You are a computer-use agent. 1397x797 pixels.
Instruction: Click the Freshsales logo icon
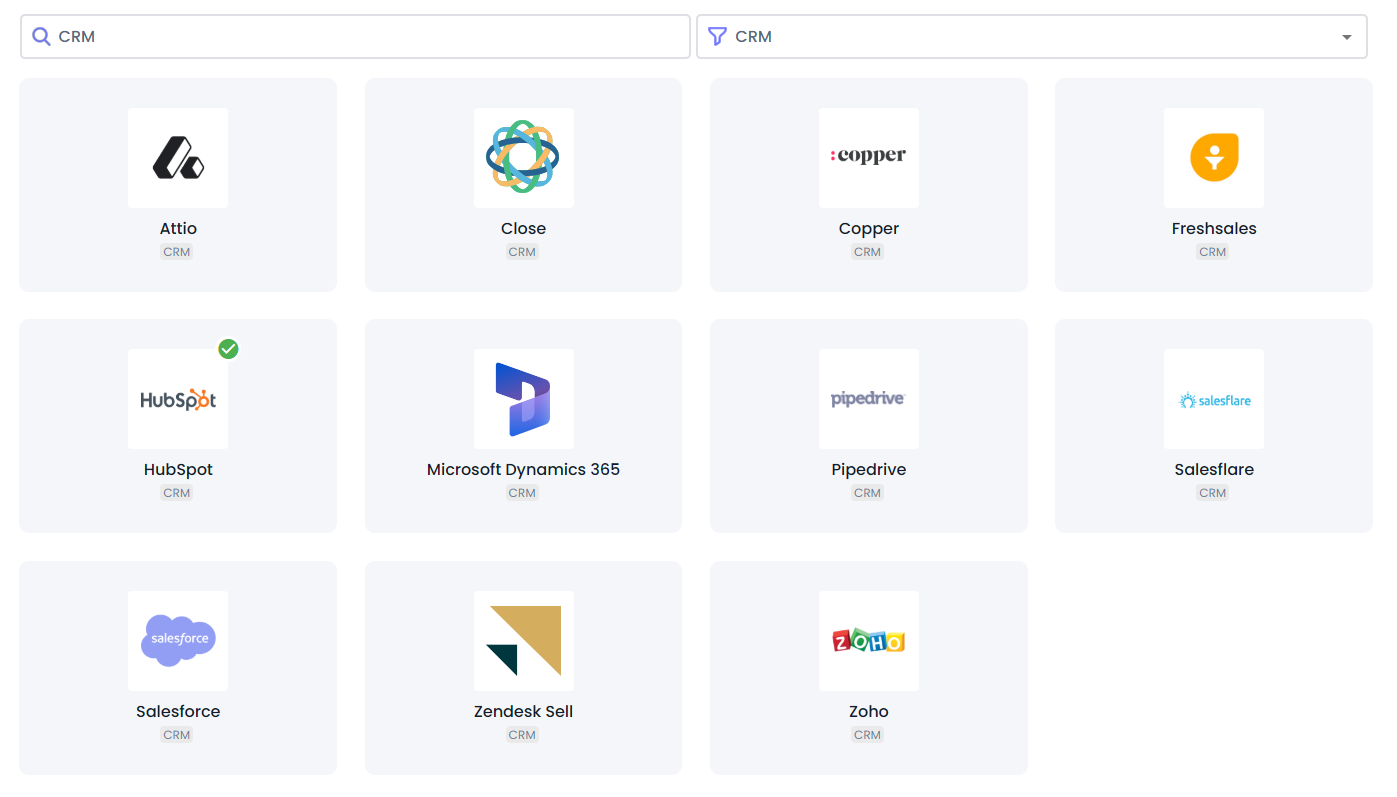[x=1214, y=158]
